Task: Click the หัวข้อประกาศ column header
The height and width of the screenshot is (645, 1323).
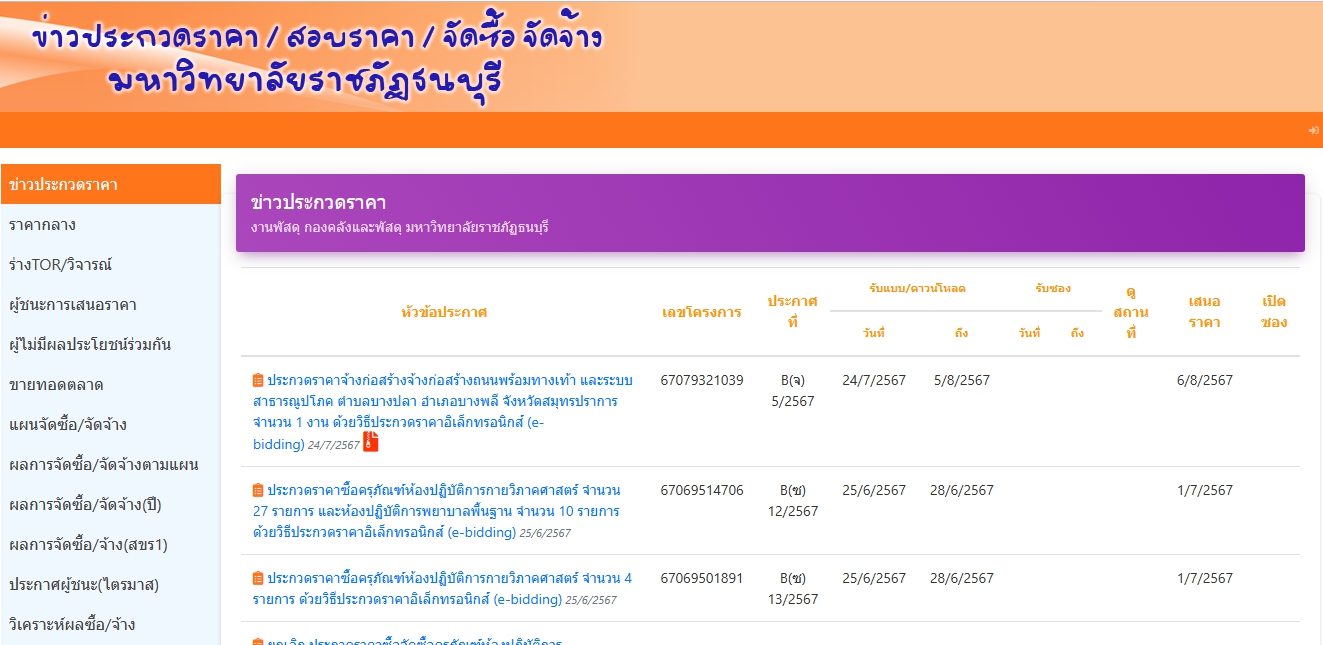Action: pyautogui.click(x=443, y=312)
